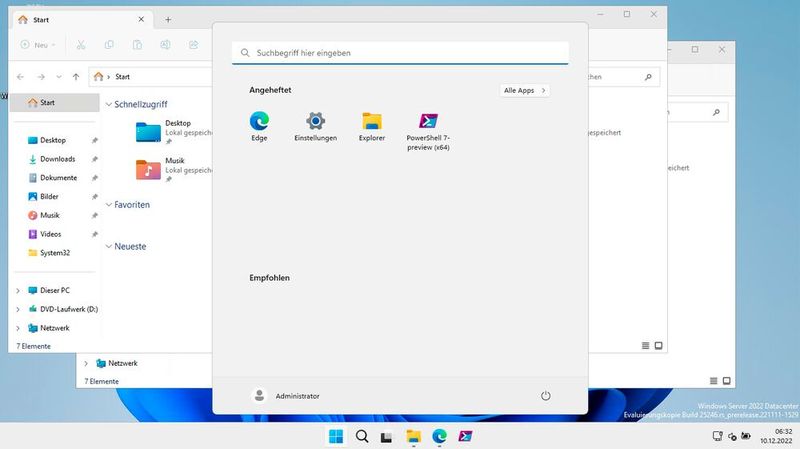Viewport: 800px width, 449px height.
Task: Click the network icon in system tray
Action: (x=717, y=436)
